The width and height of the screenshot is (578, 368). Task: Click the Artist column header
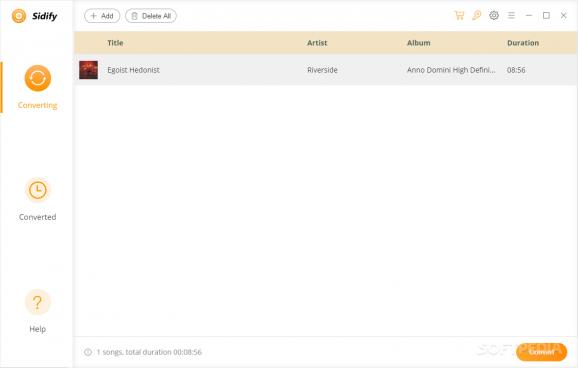coord(317,43)
